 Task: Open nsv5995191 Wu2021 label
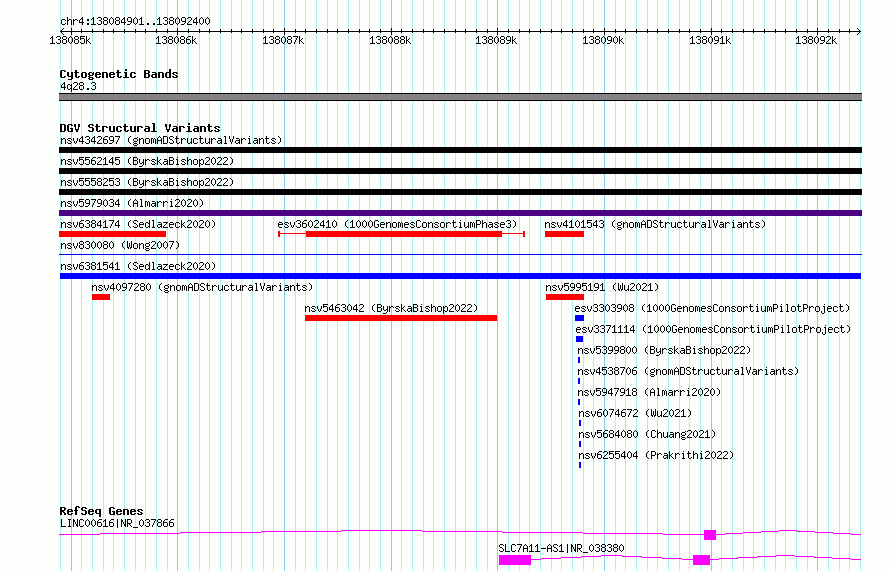(x=602, y=287)
